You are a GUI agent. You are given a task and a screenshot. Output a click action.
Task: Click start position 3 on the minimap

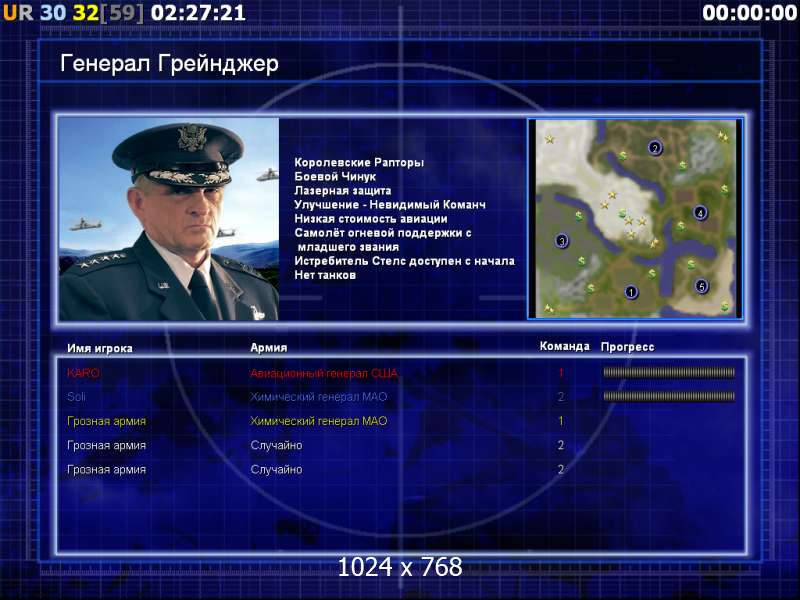click(x=562, y=241)
